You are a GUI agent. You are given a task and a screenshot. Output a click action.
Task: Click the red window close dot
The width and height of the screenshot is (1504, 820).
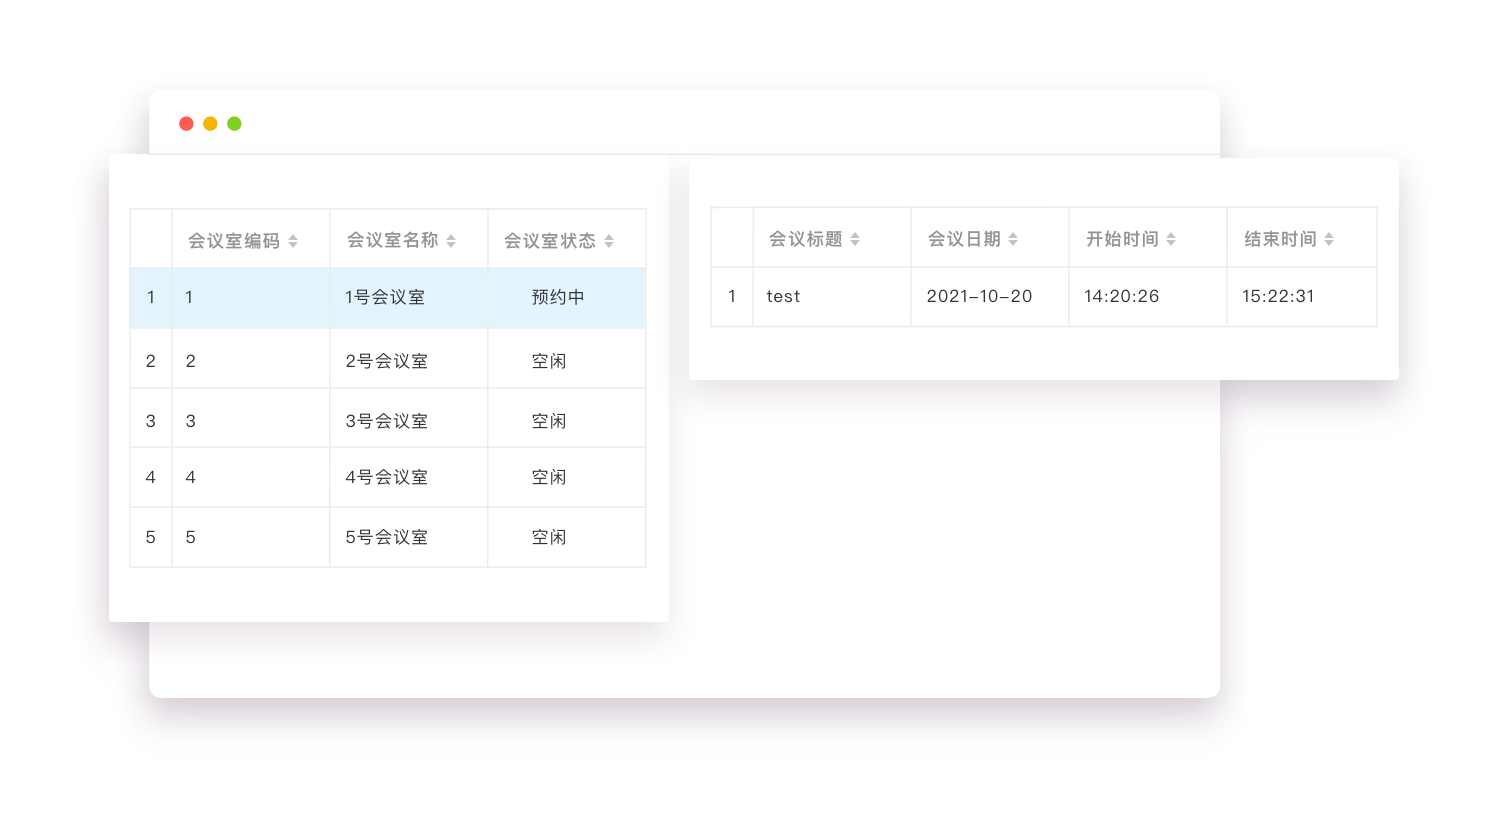186,124
